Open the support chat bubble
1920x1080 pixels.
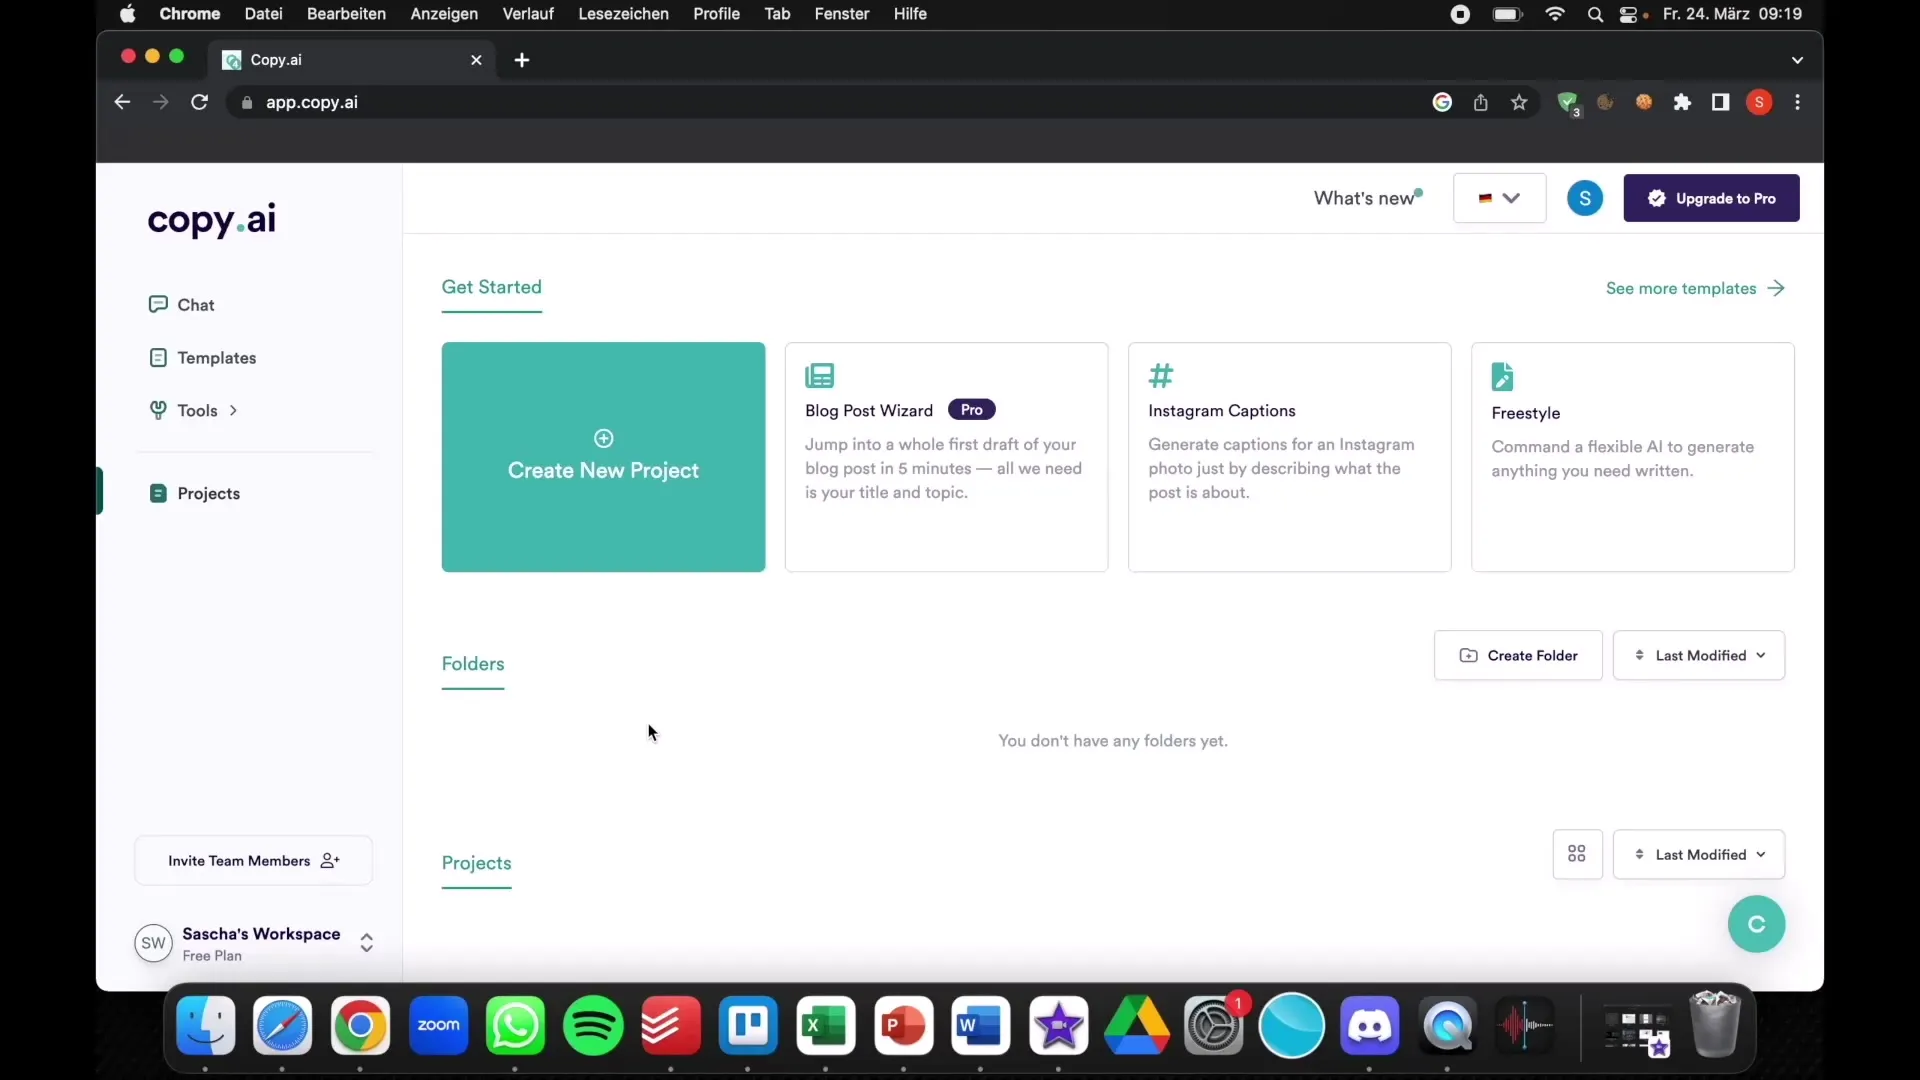click(1756, 924)
